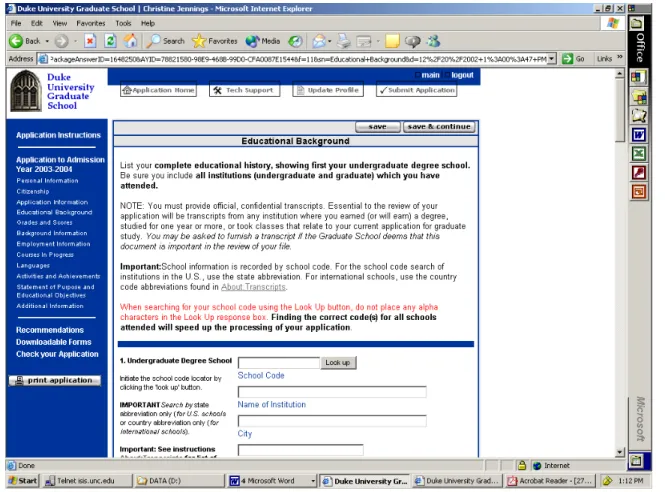Click the Word icon in Office shortcut bar
This screenshot has height=492, width=665.
coord(639,135)
